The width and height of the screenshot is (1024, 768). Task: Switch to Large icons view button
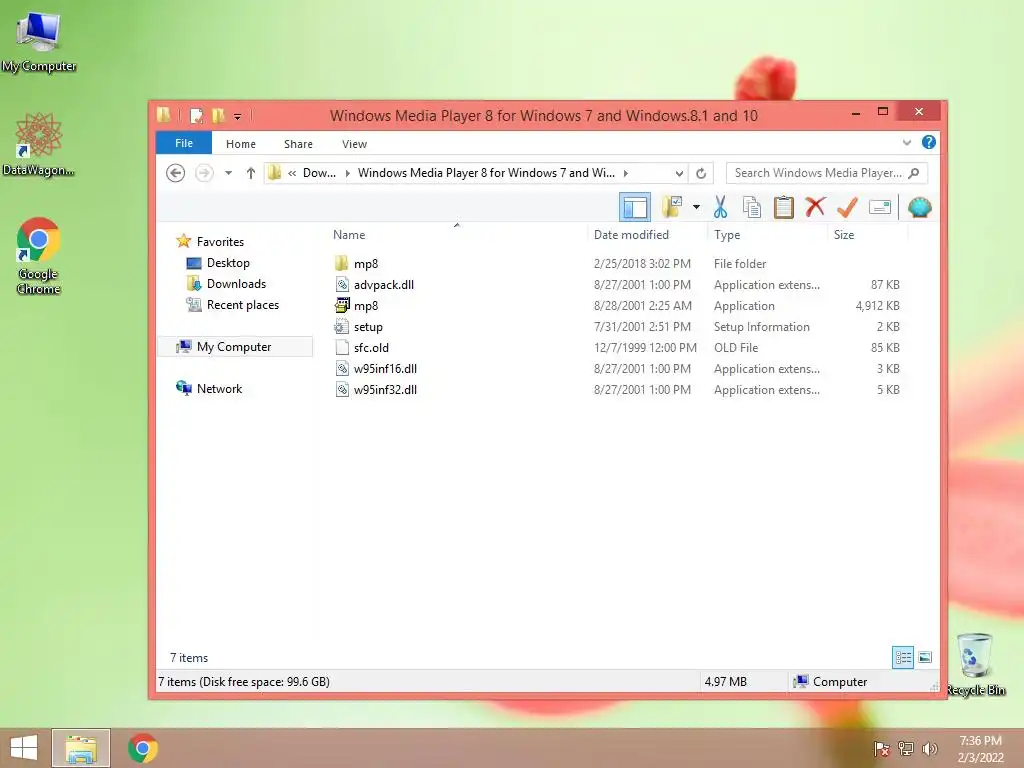(x=925, y=657)
